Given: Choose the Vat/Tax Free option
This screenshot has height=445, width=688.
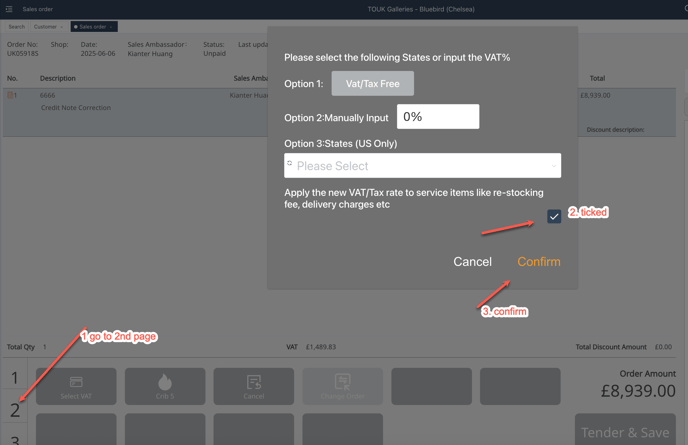Looking at the screenshot, I should pyautogui.click(x=372, y=84).
